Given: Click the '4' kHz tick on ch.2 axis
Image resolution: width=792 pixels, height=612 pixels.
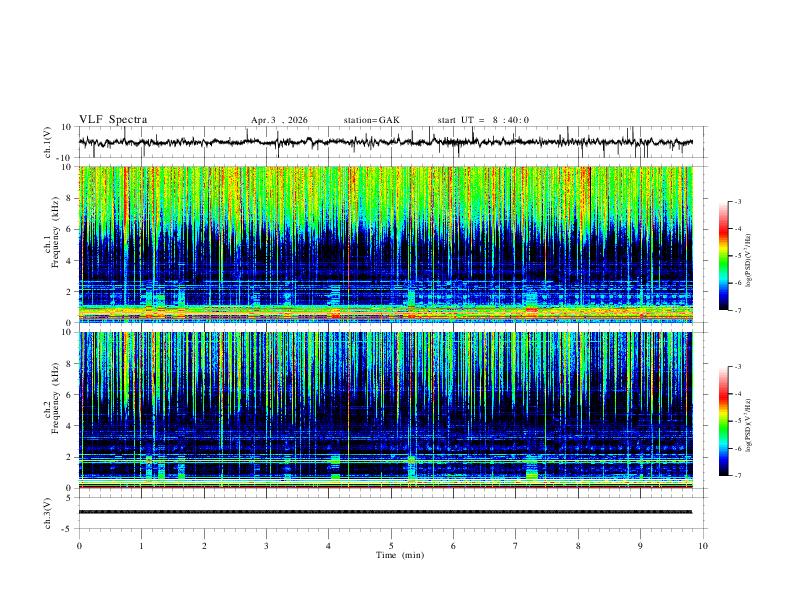Looking at the screenshot, I should (69, 426).
